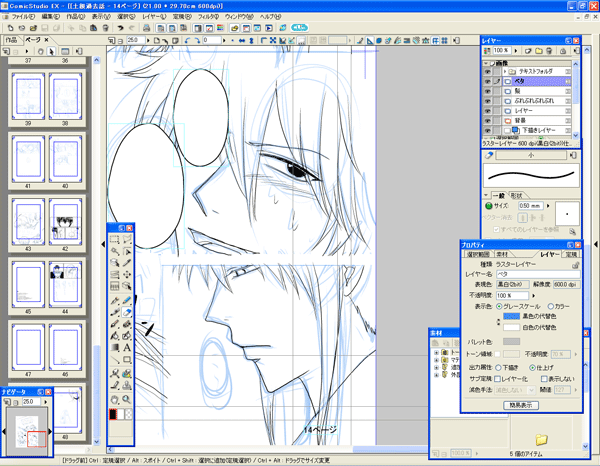This screenshot has width=600, height=466.
Task: Hide the 背景 layer
Action: click(x=488, y=121)
